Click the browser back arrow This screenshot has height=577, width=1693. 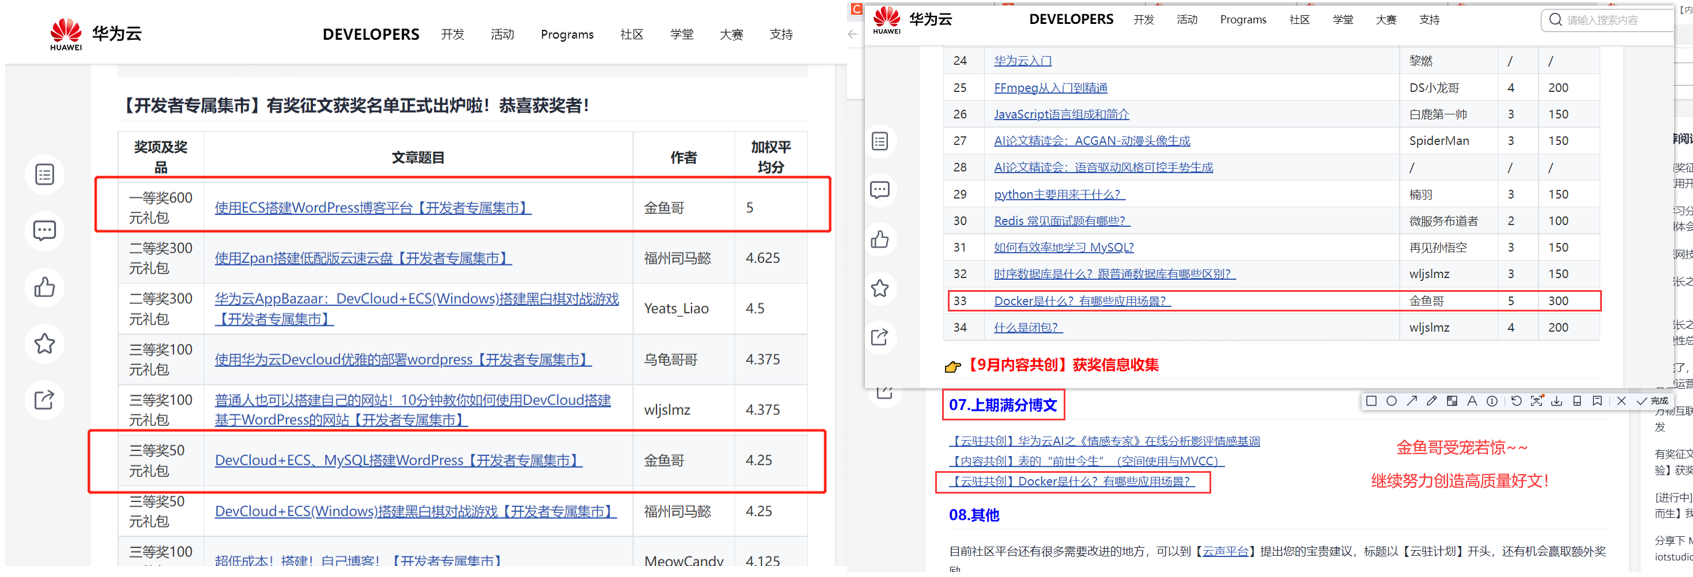pyautogui.click(x=853, y=34)
